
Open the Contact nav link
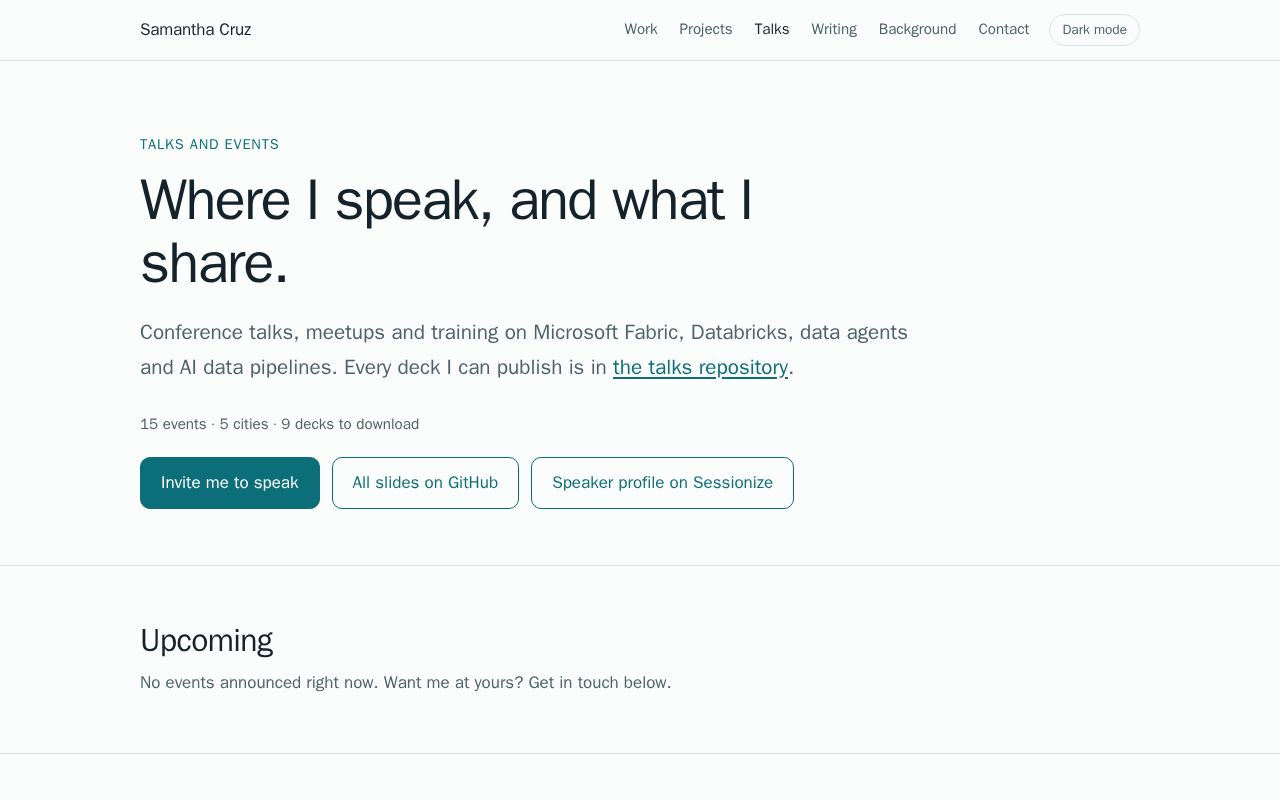coord(1004,30)
